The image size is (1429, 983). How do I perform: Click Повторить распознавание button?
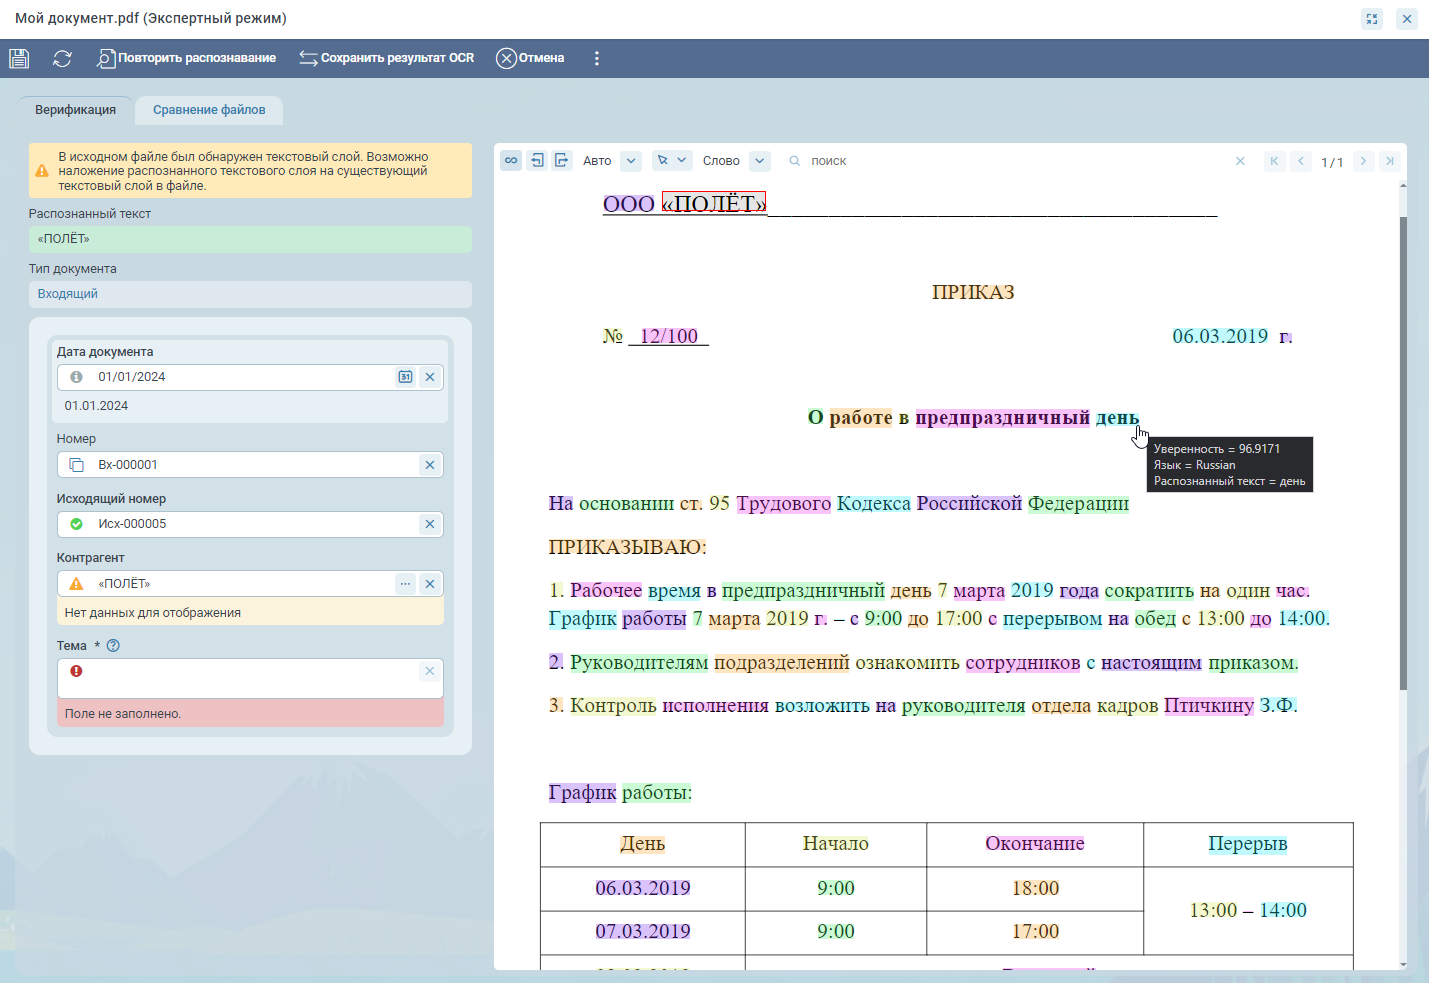point(187,58)
